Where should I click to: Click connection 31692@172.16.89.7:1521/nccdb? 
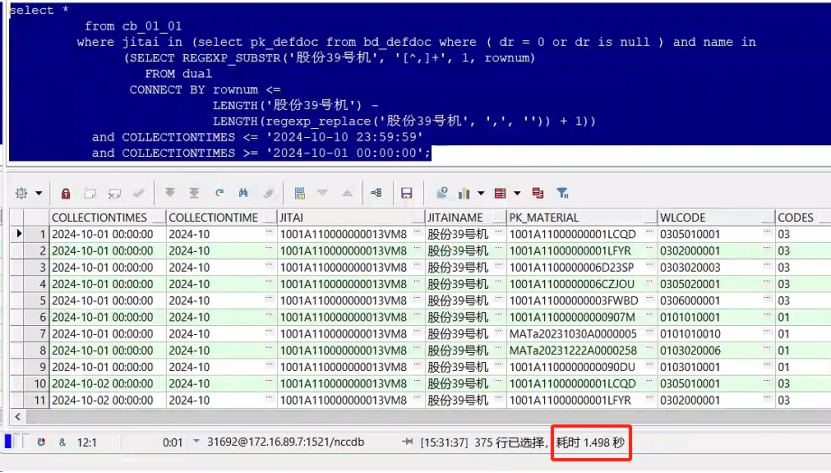(286, 442)
